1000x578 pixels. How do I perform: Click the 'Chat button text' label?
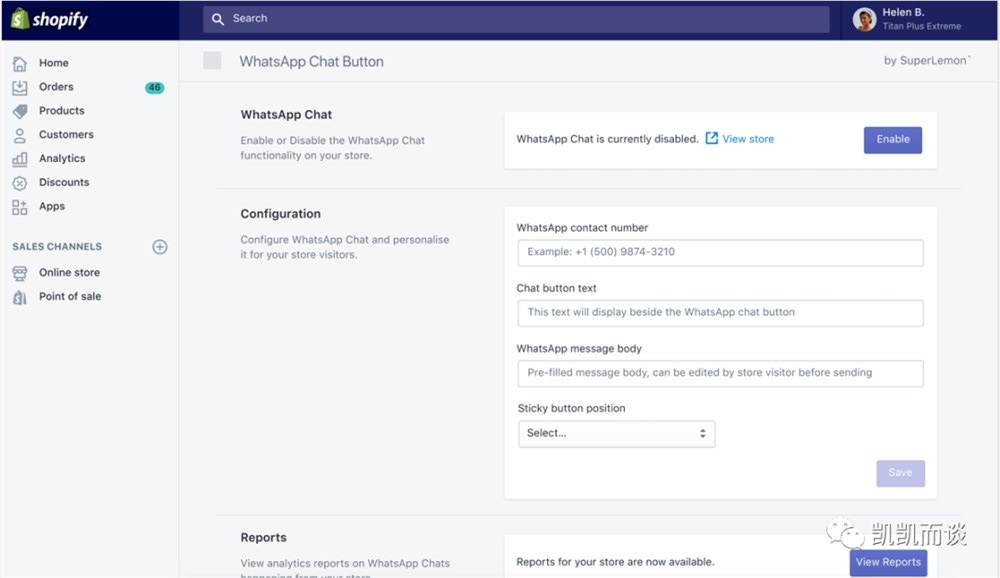point(556,288)
